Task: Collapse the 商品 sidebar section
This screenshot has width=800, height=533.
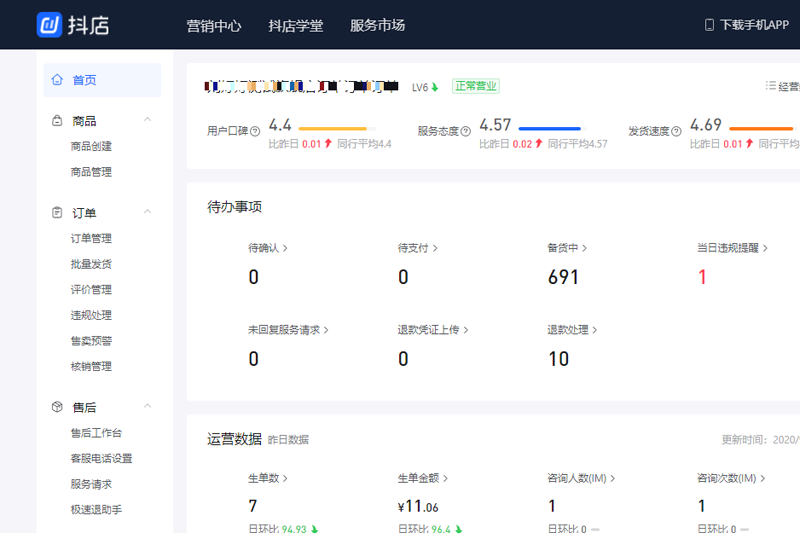Action: click(147, 121)
